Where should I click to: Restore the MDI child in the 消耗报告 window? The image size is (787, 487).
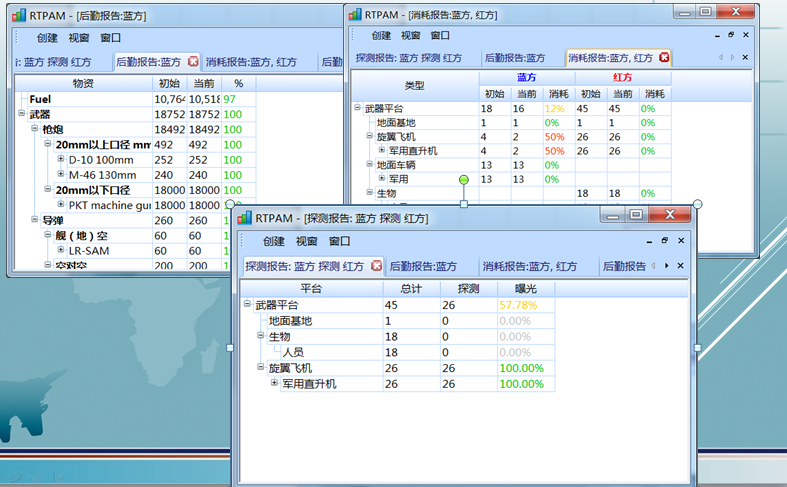click(731, 34)
